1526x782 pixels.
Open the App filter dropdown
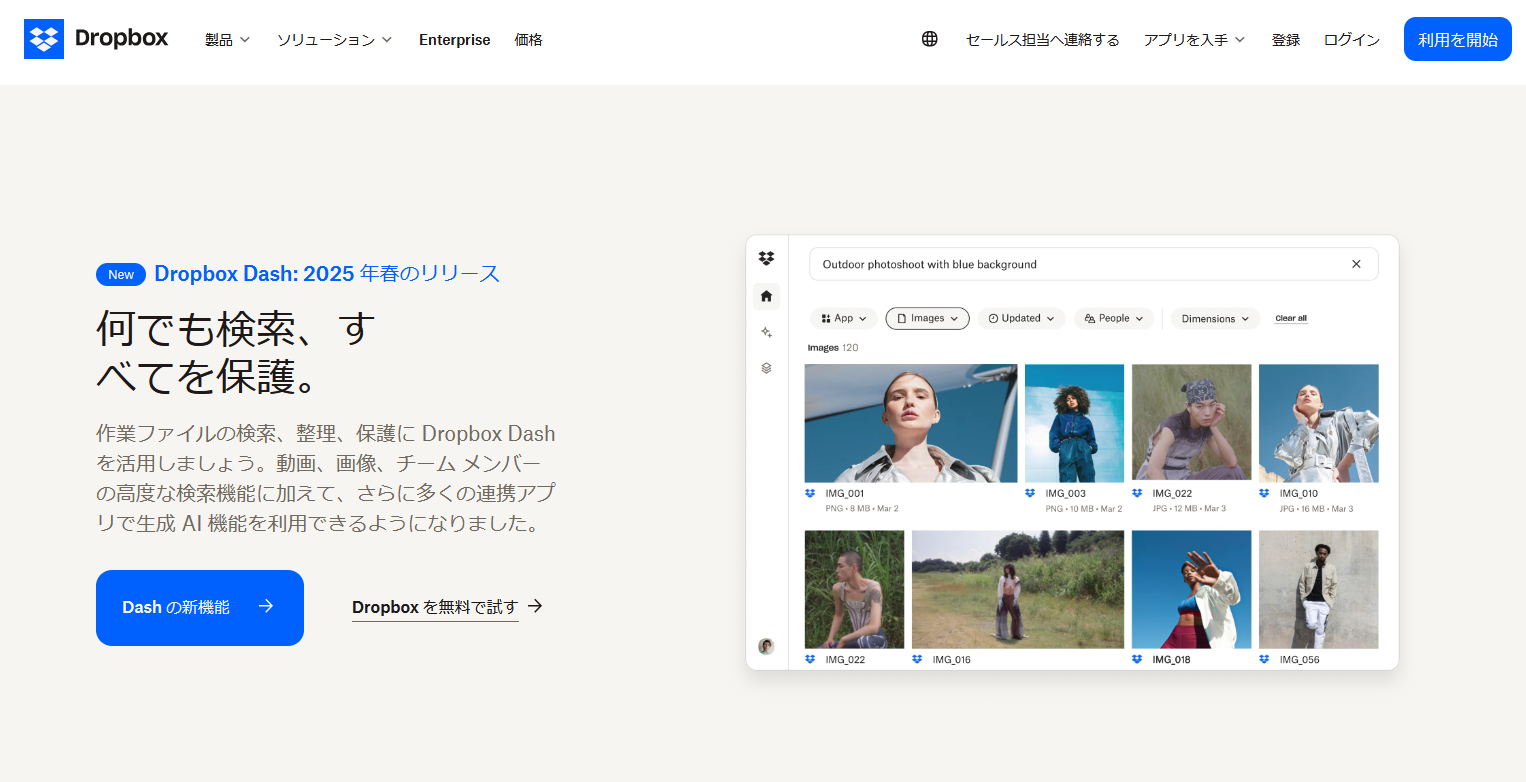[x=843, y=318]
